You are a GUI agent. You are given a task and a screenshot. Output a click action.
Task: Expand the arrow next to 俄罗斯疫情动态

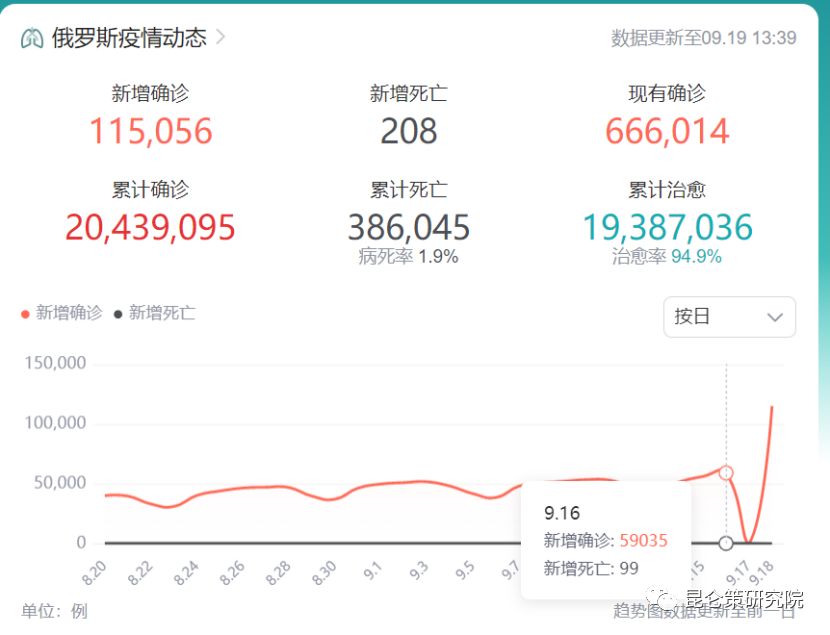point(221,37)
